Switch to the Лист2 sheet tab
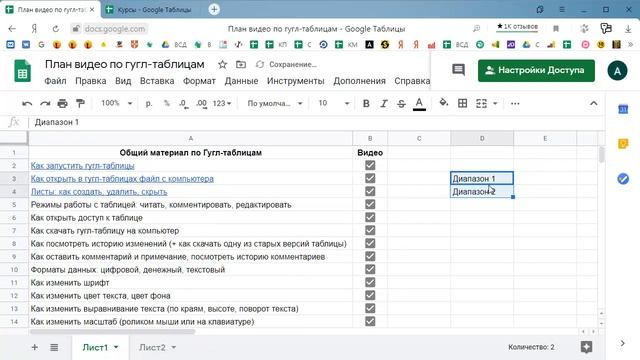 pyautogui.click(x=152, y=347)
